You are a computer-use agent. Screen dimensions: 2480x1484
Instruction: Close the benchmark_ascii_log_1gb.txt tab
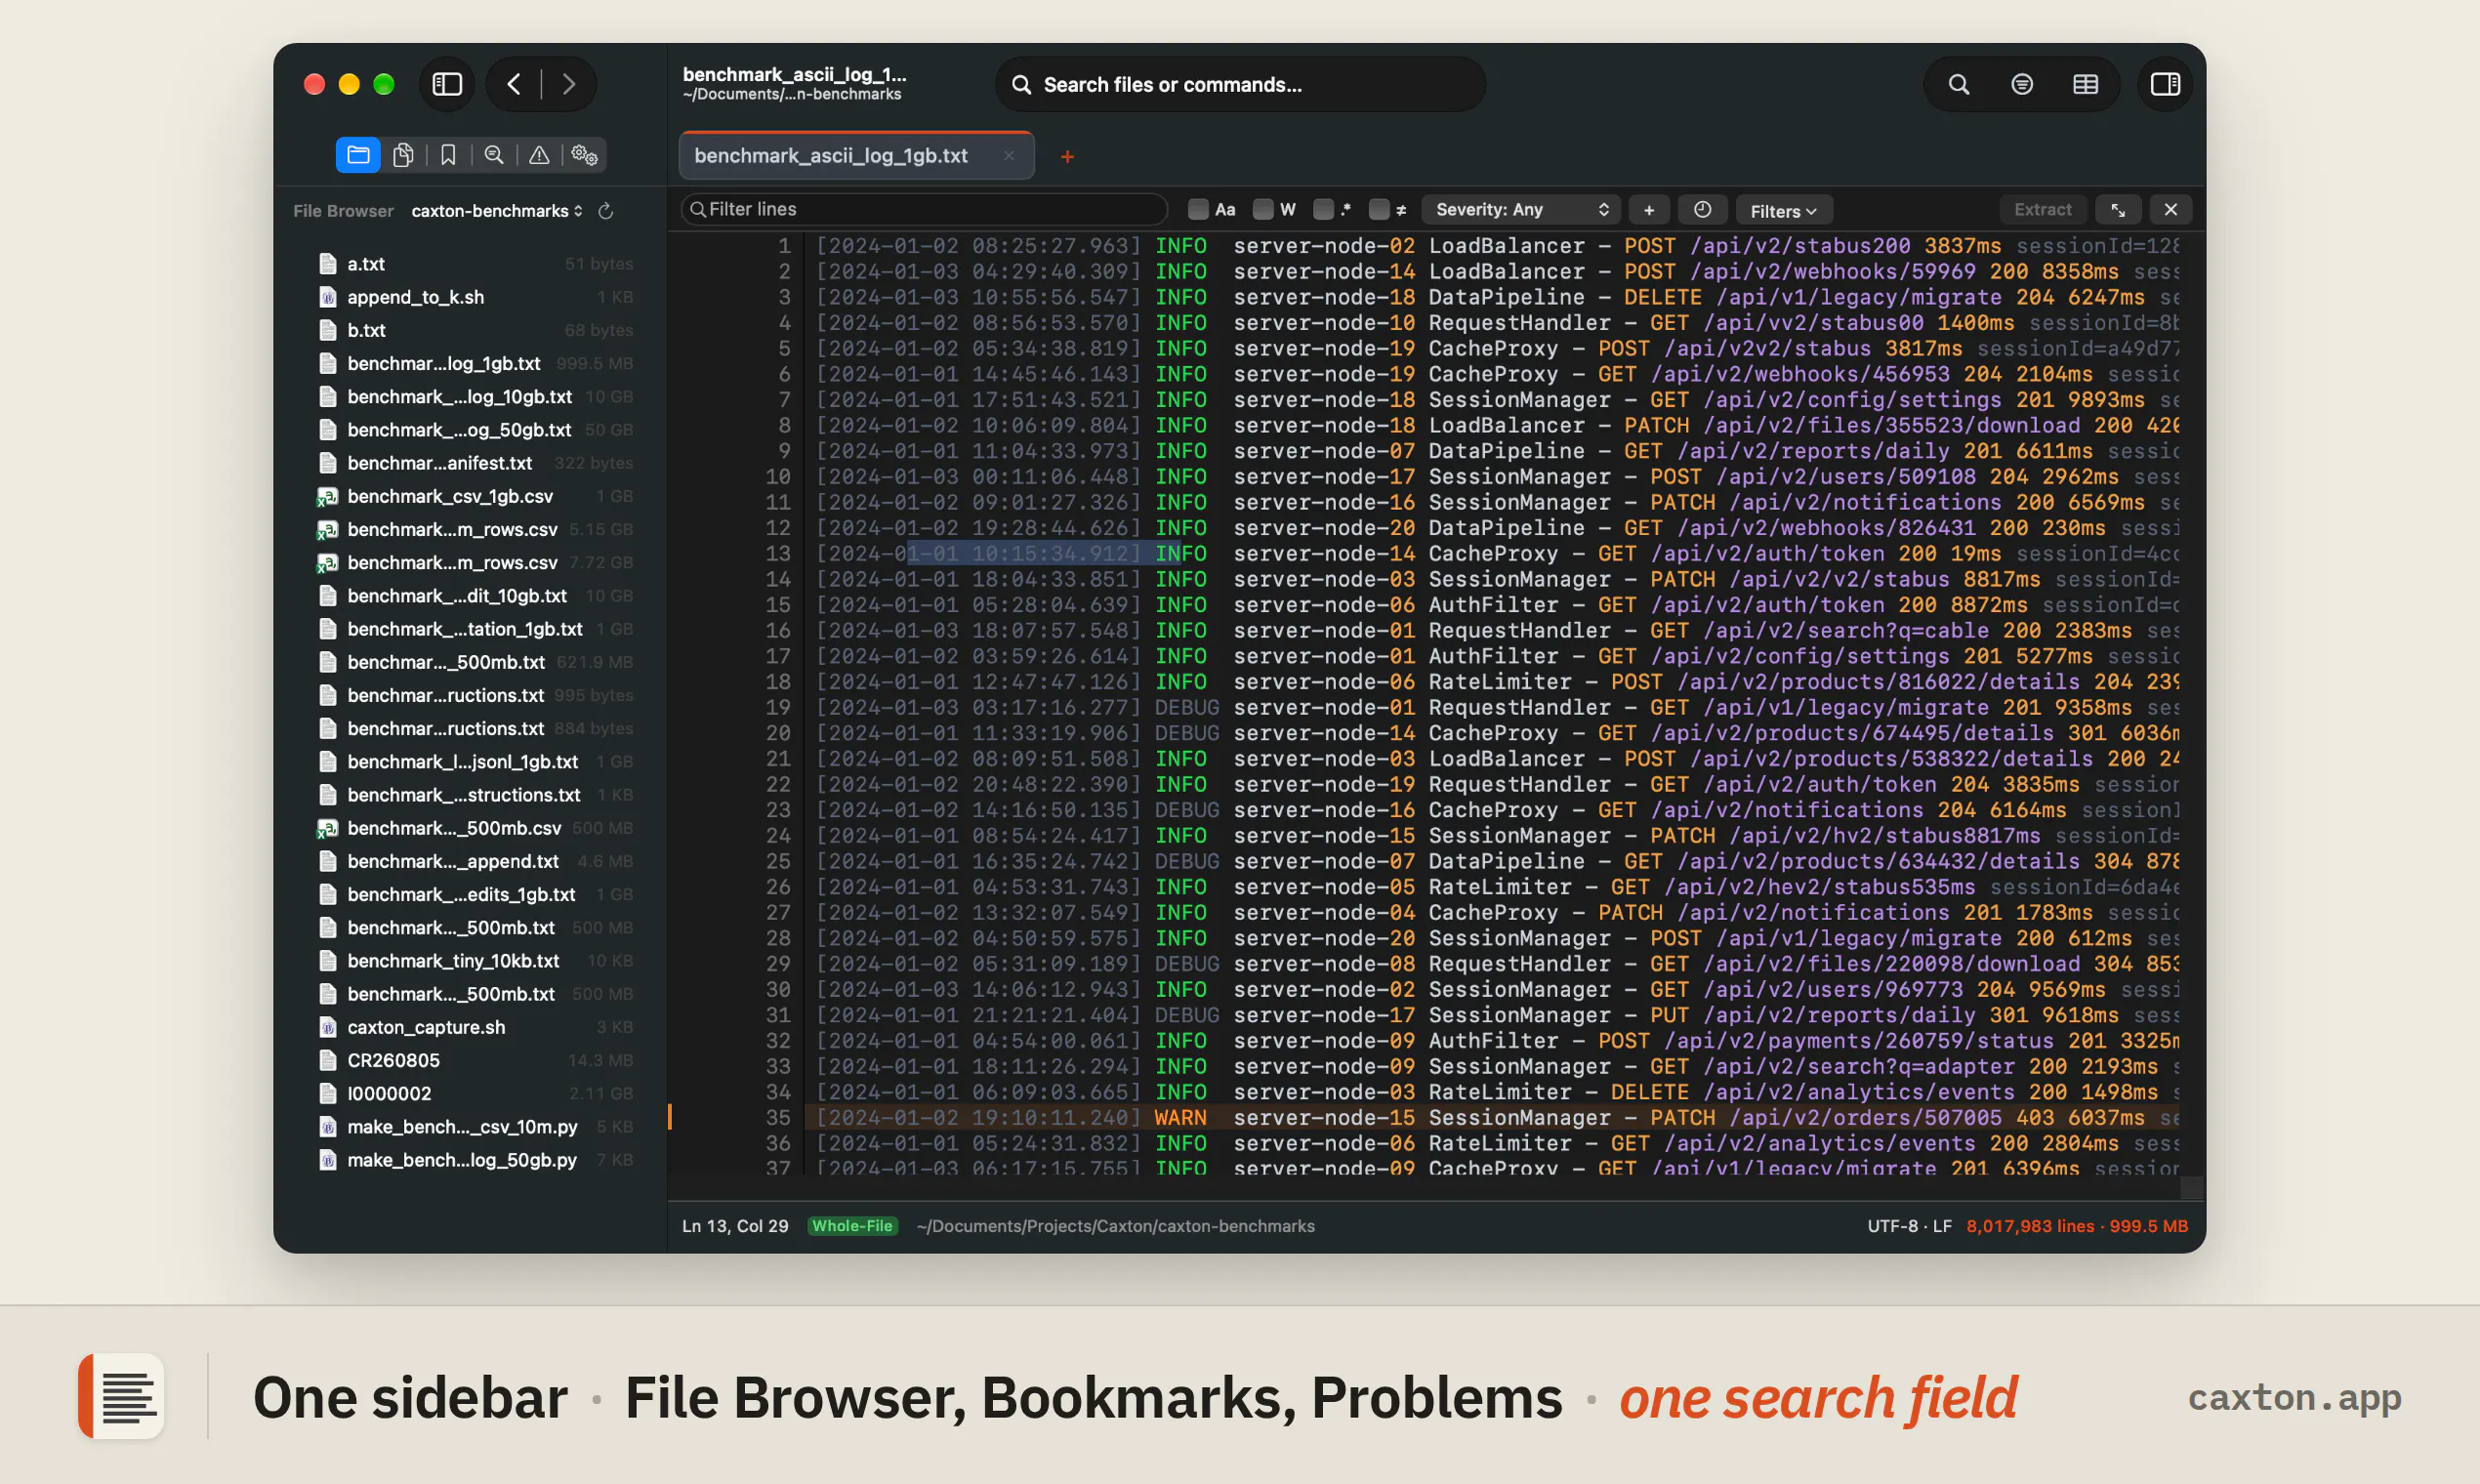click(1009, 156)
